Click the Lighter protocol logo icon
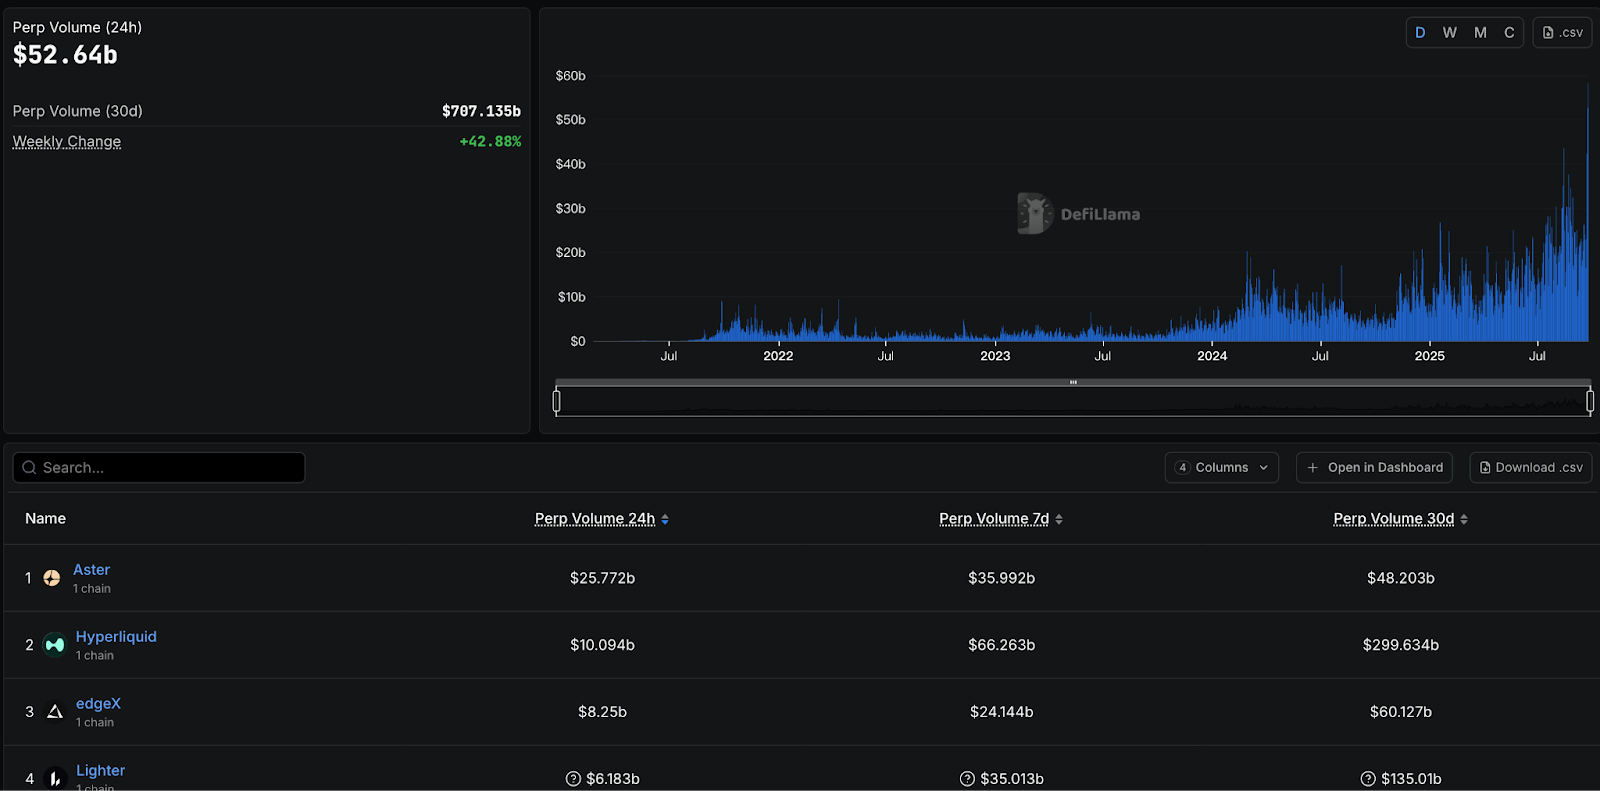The width and height of the screenshot is (1600, 791). click(x=55, y=778)
